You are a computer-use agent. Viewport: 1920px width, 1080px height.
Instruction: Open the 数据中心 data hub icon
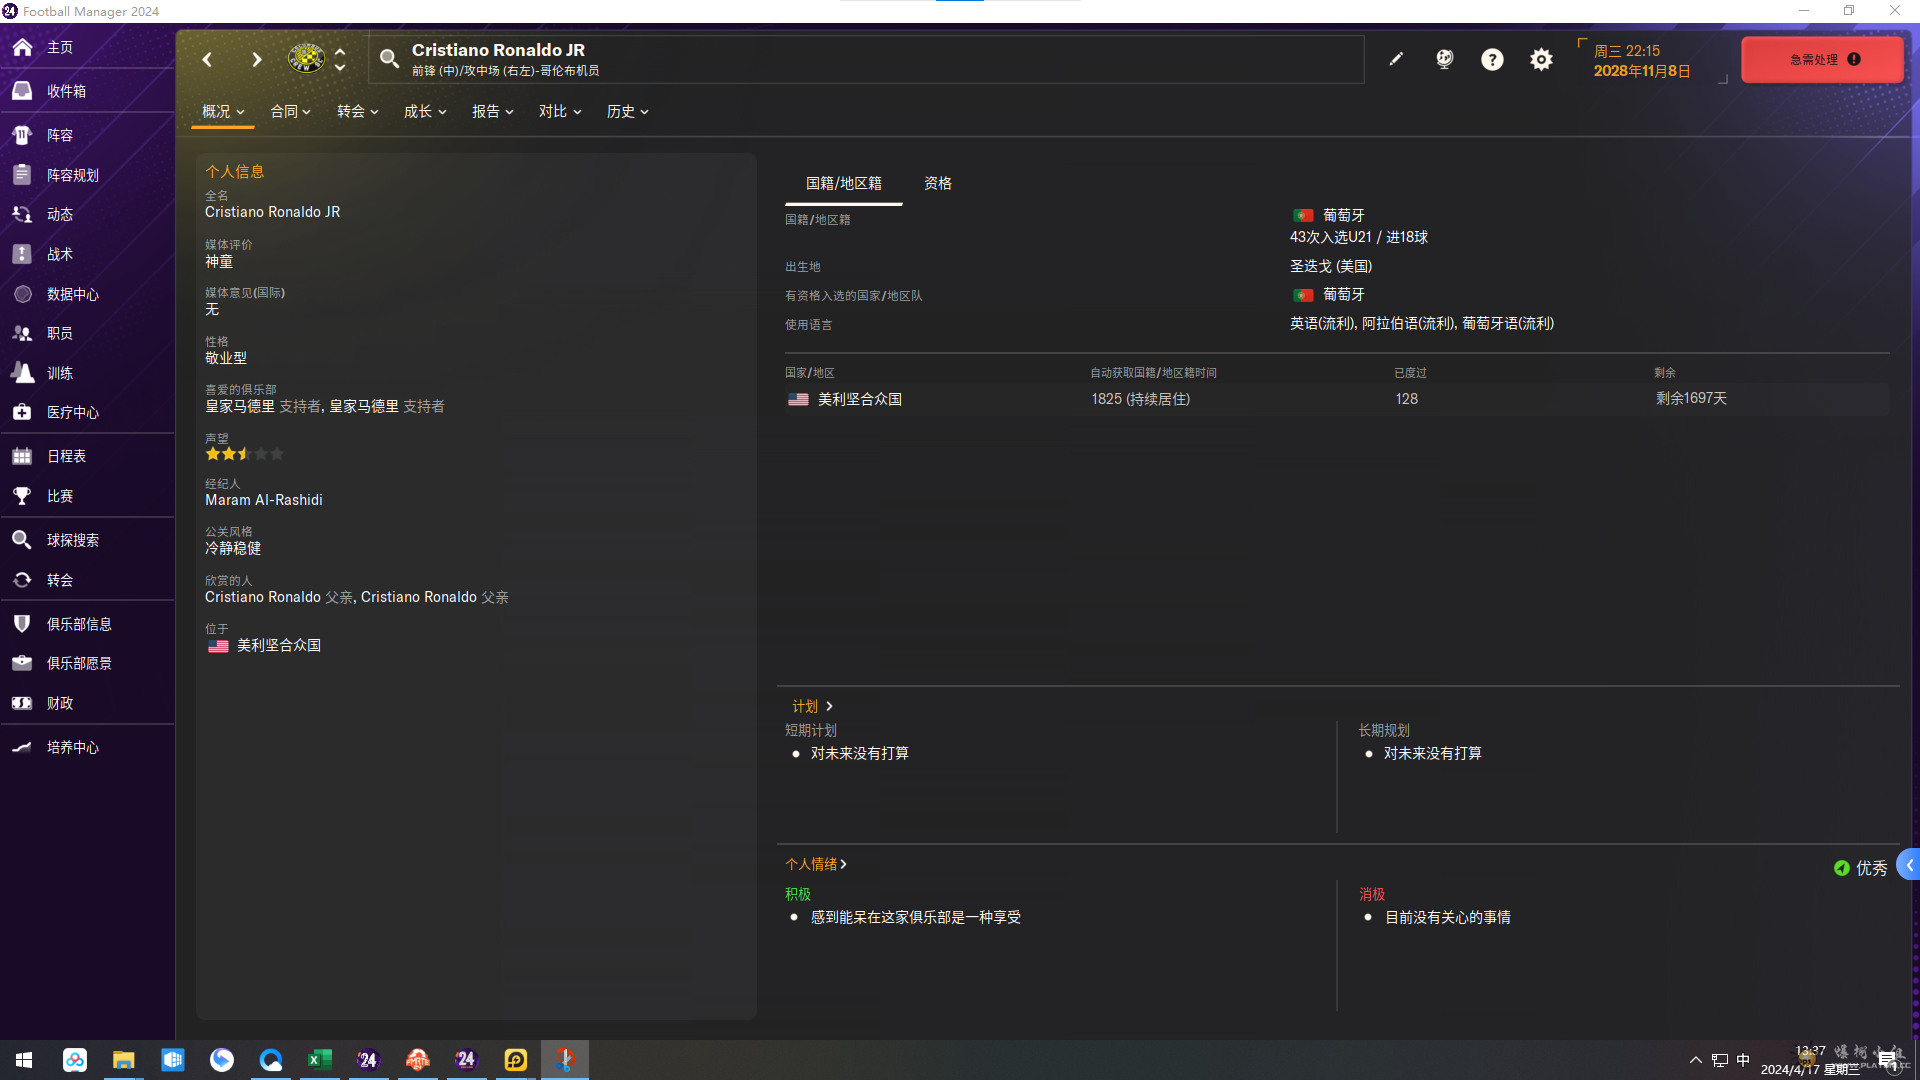(x=22, y=294)
